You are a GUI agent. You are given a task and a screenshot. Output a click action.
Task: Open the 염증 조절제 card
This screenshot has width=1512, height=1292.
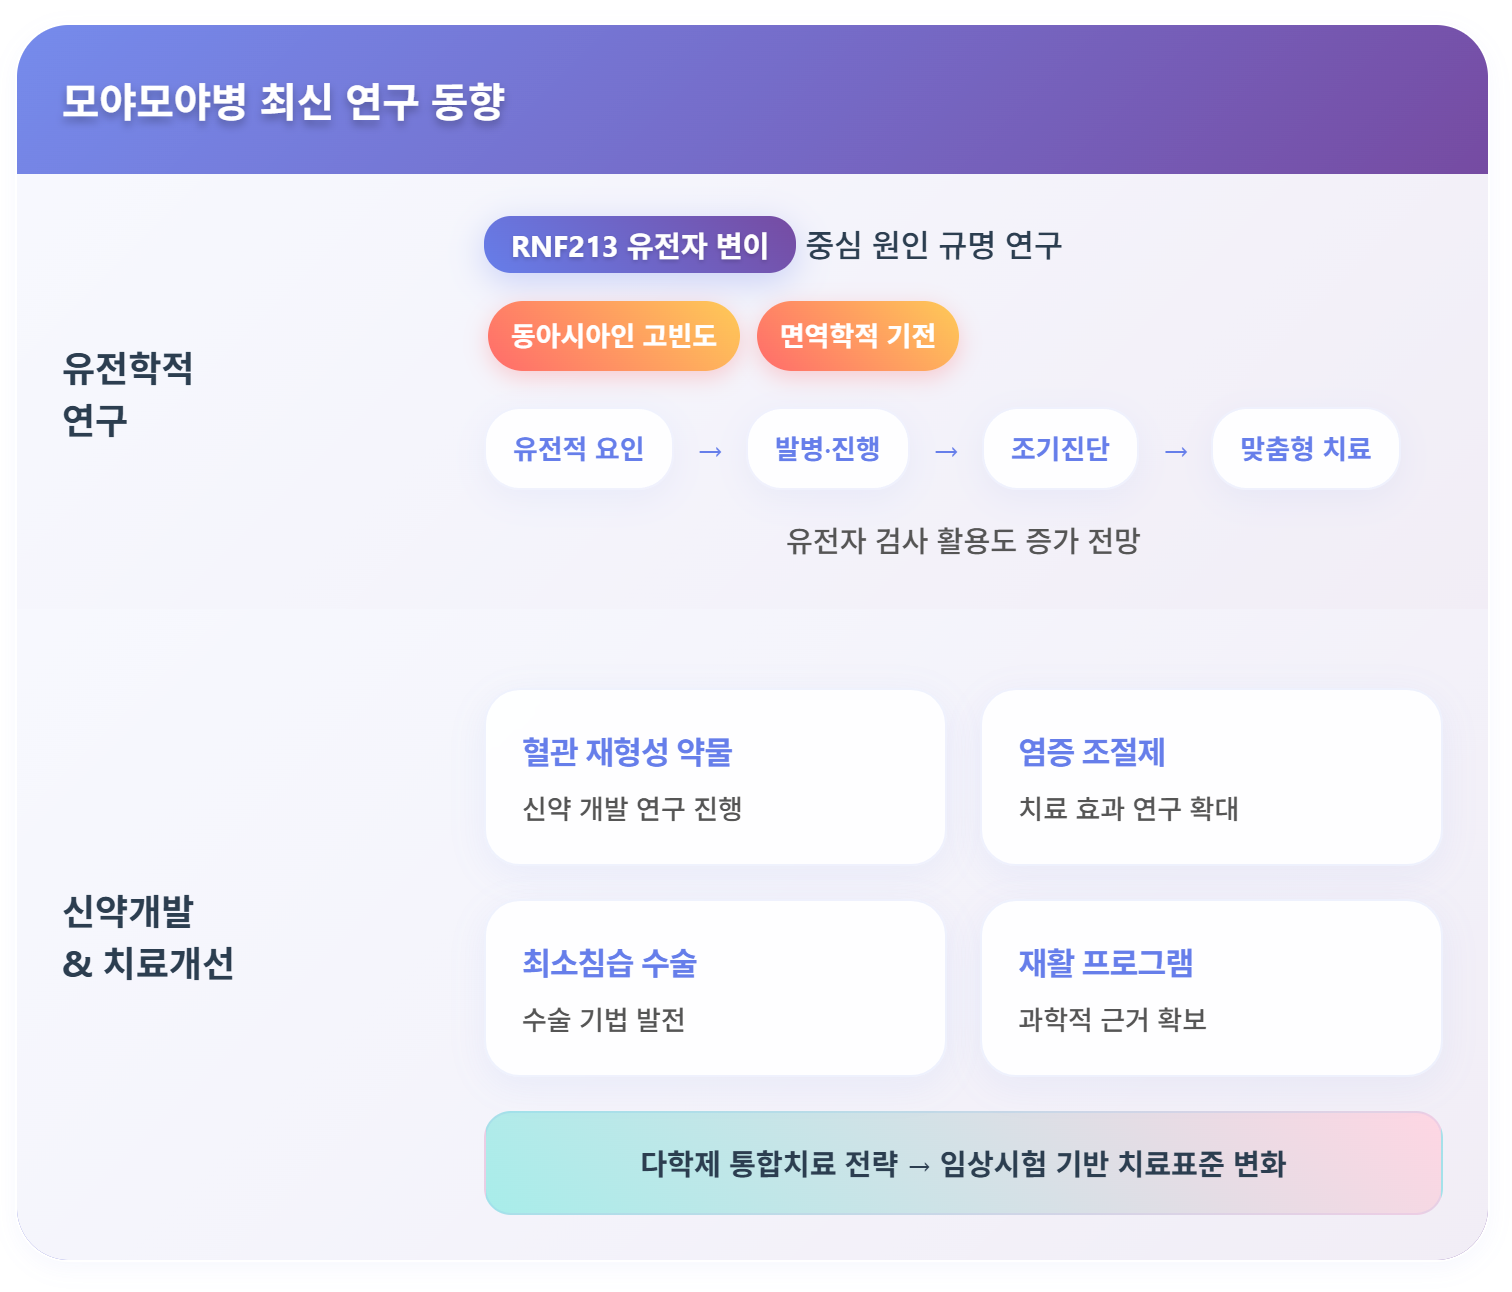1211,777
